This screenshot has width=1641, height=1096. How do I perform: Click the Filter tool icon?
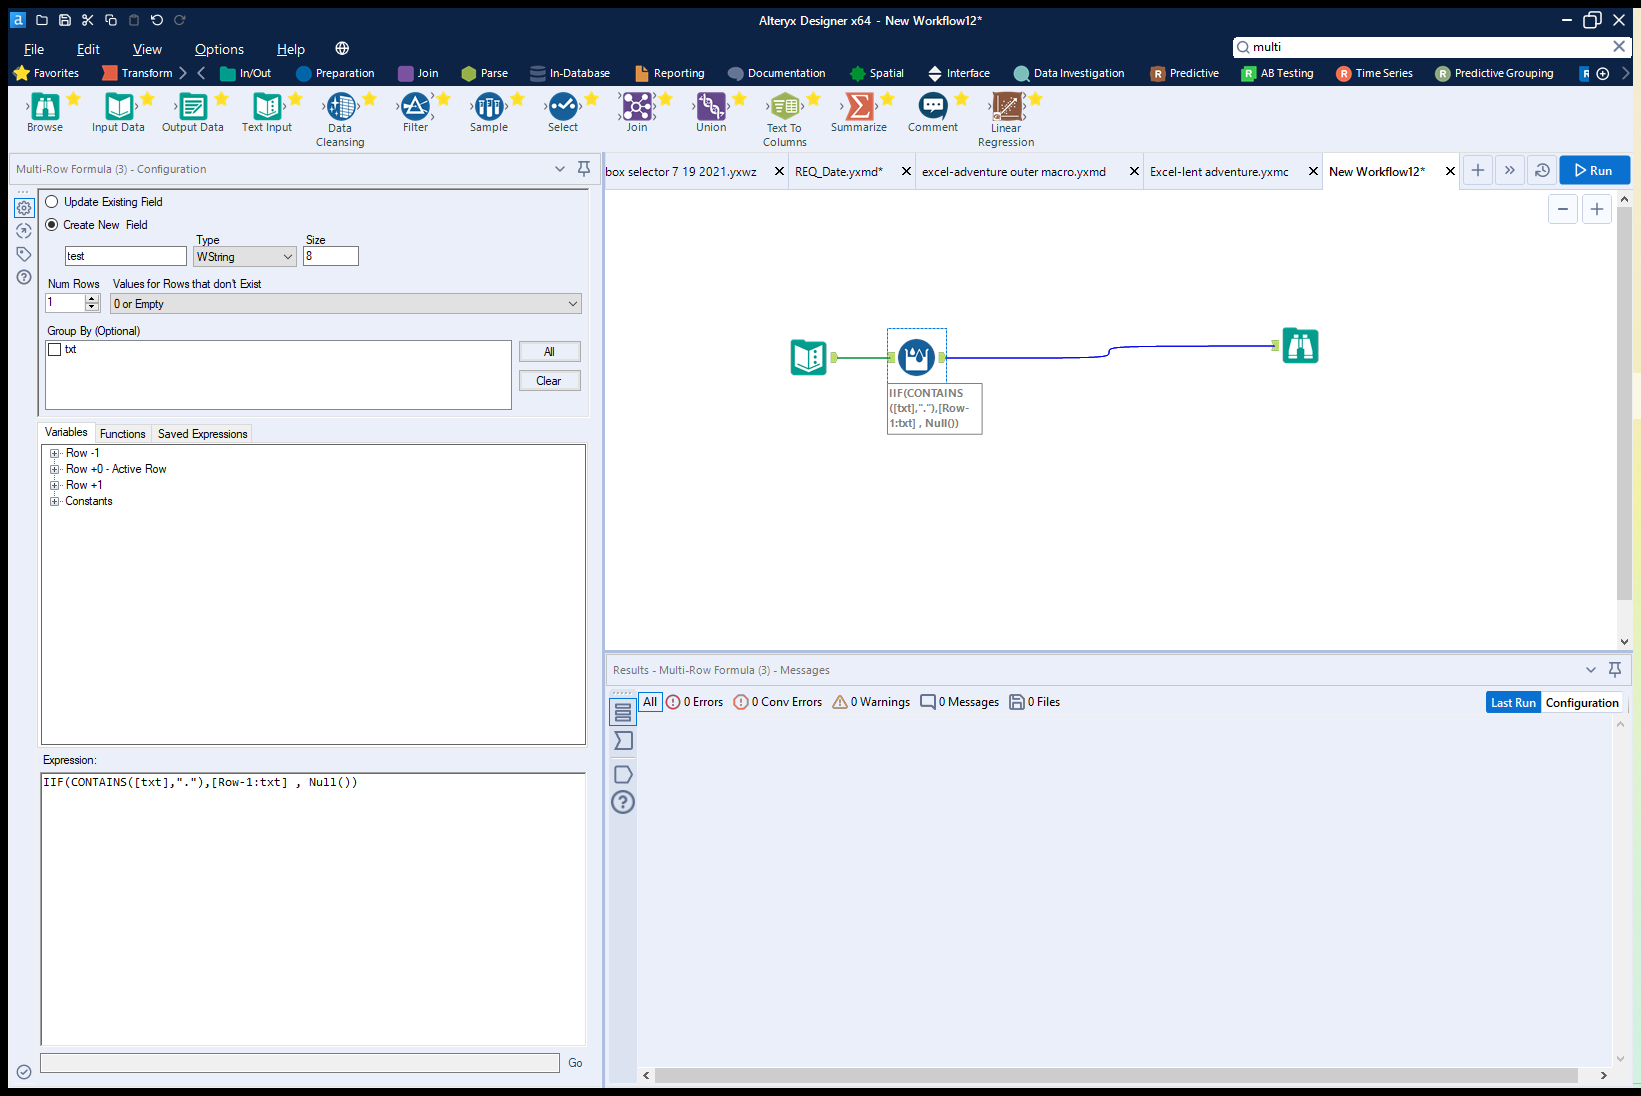point(416,110)
